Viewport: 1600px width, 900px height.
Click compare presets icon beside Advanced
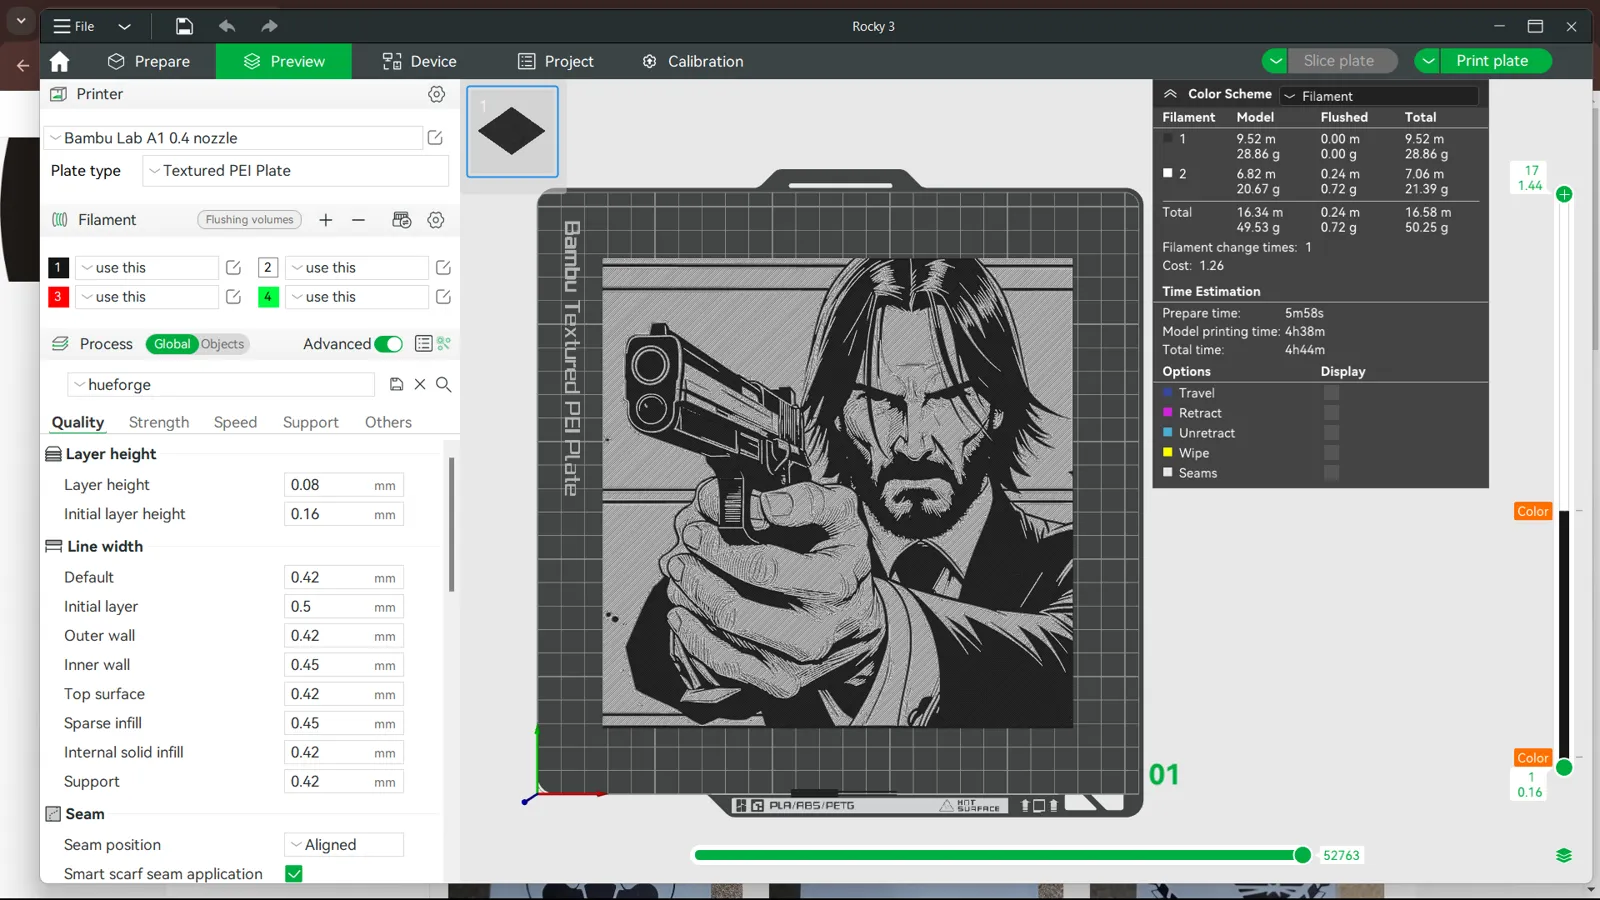[x=444, y=344]
